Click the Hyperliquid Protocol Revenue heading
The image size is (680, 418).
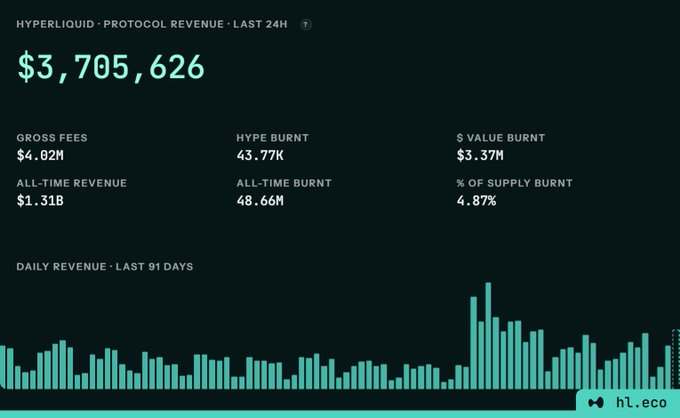click(152, 24)
